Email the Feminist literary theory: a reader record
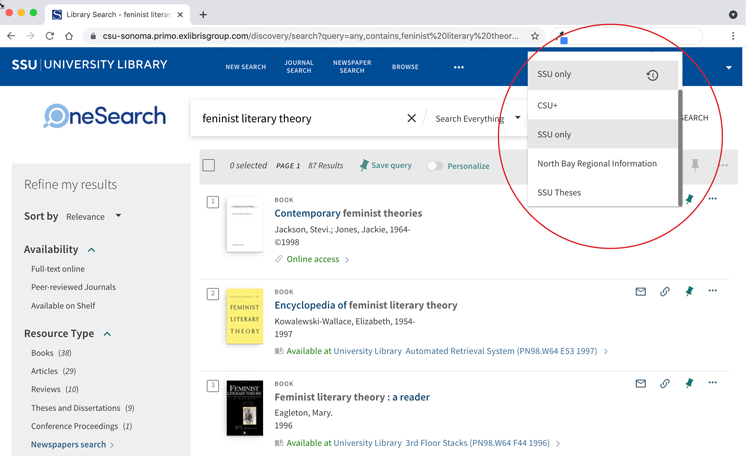Screen dimensions: 750x456 (640, 383)
